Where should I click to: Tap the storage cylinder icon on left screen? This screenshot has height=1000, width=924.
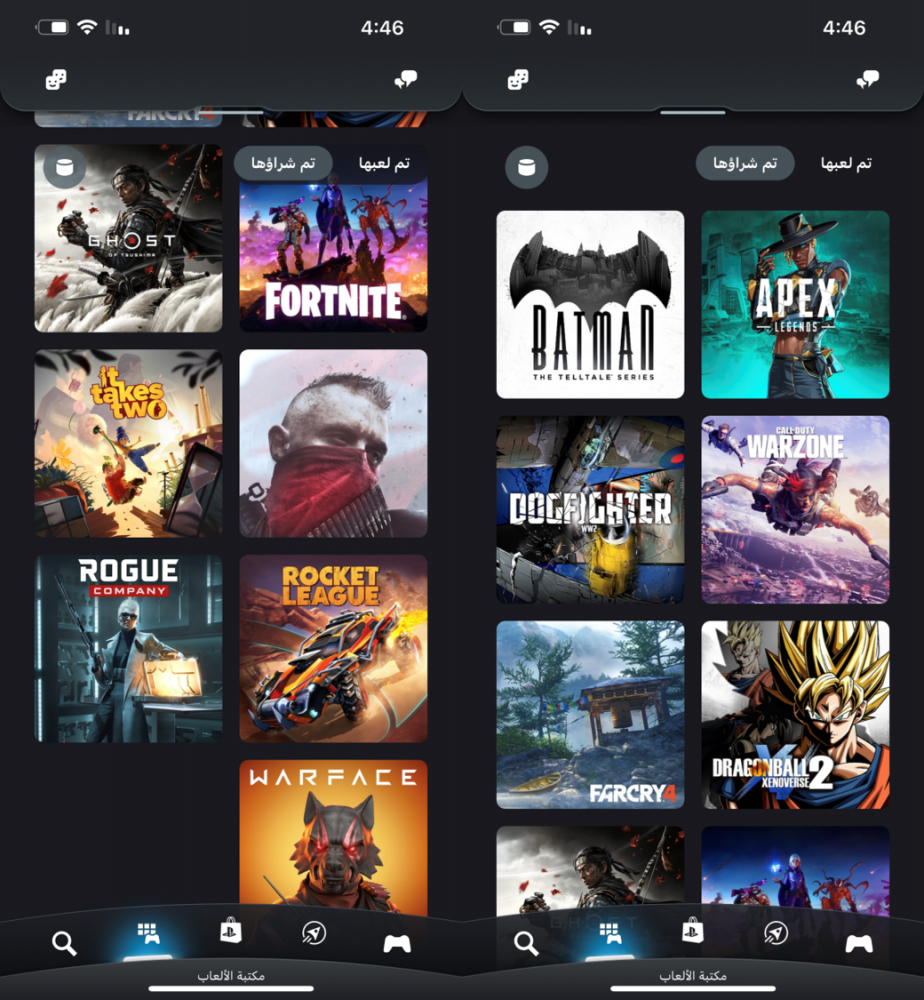pos(64,167)
